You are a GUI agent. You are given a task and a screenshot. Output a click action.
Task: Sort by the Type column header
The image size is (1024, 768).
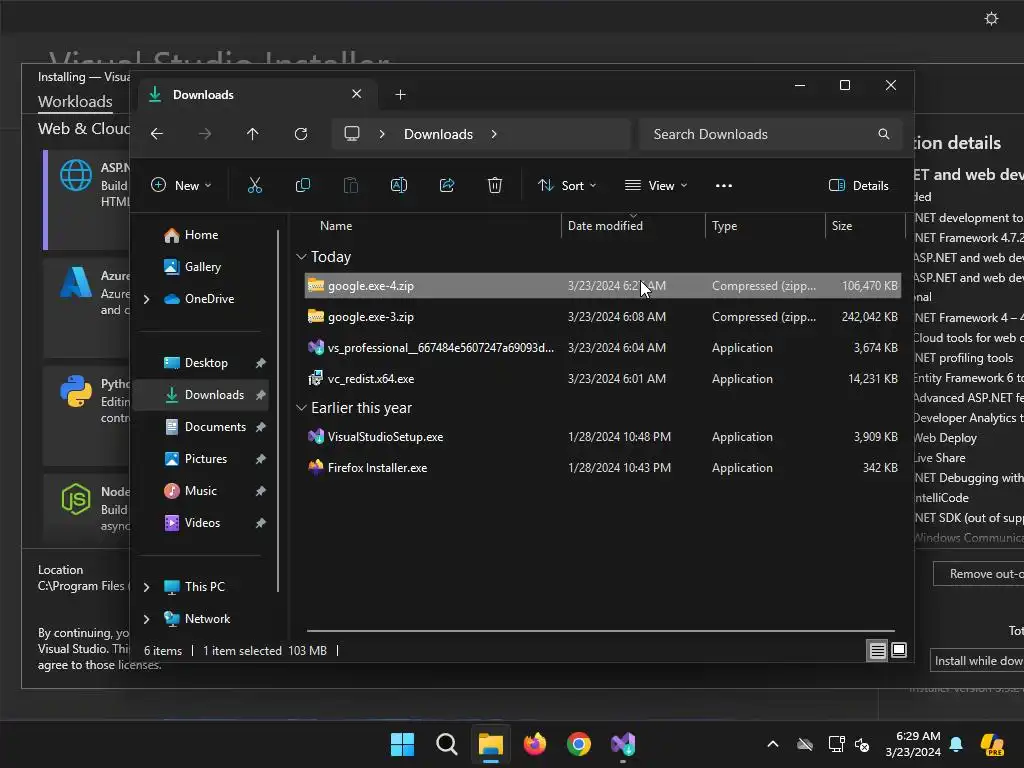tap(765, 226)
